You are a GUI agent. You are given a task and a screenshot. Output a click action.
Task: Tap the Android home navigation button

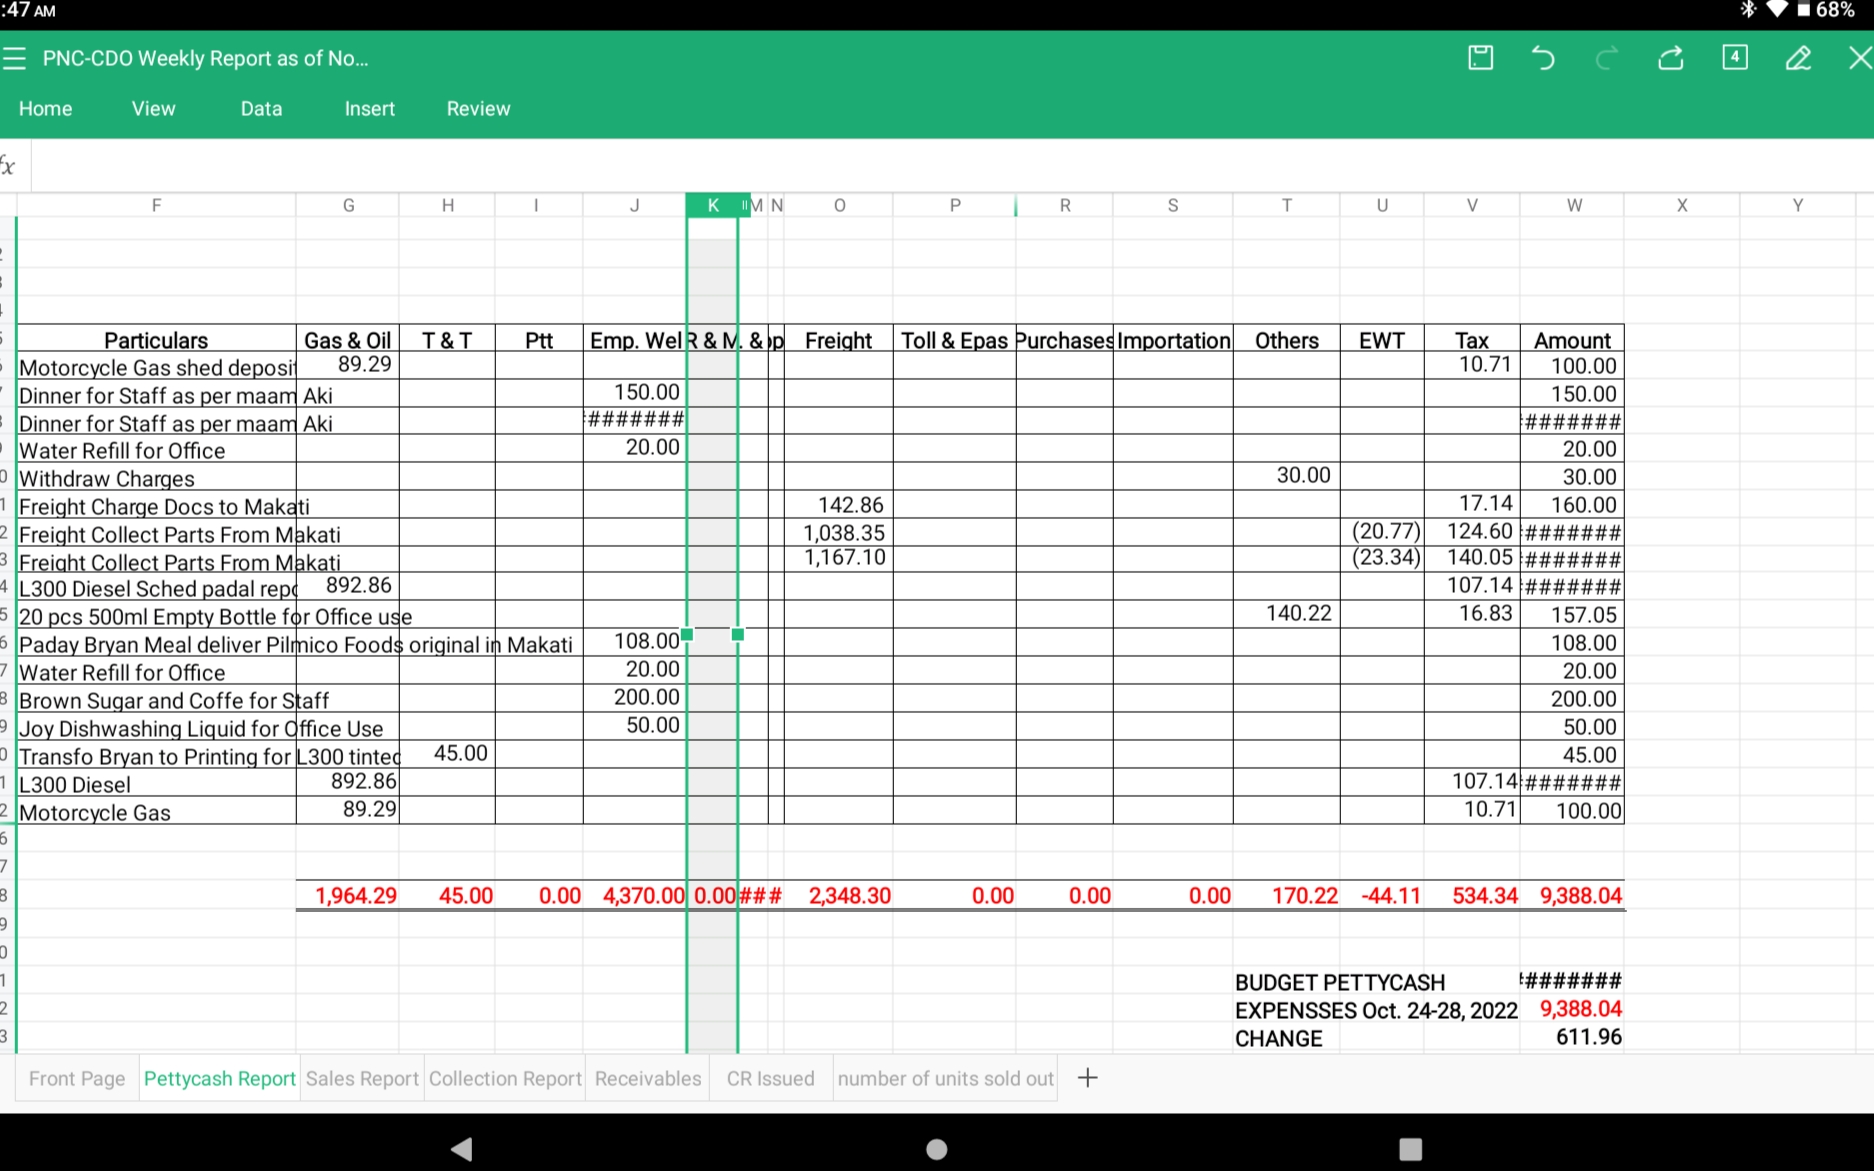[x=937, y=1148]
